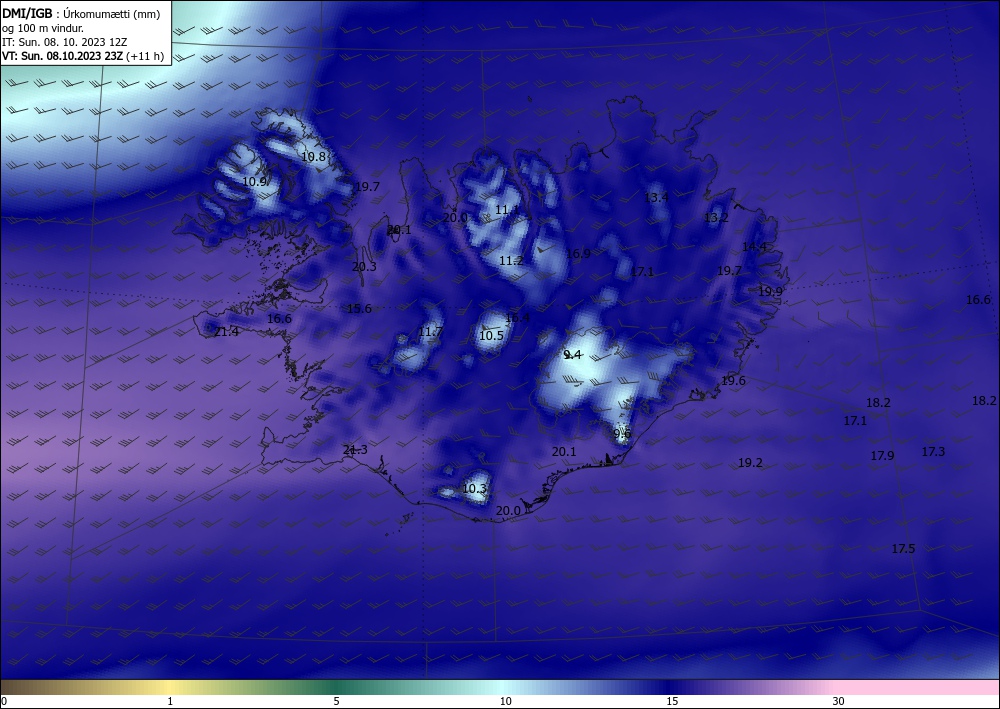Click the map value 19.6
1000x709 pixels.
pyautogui.click(x=733, y=381)
